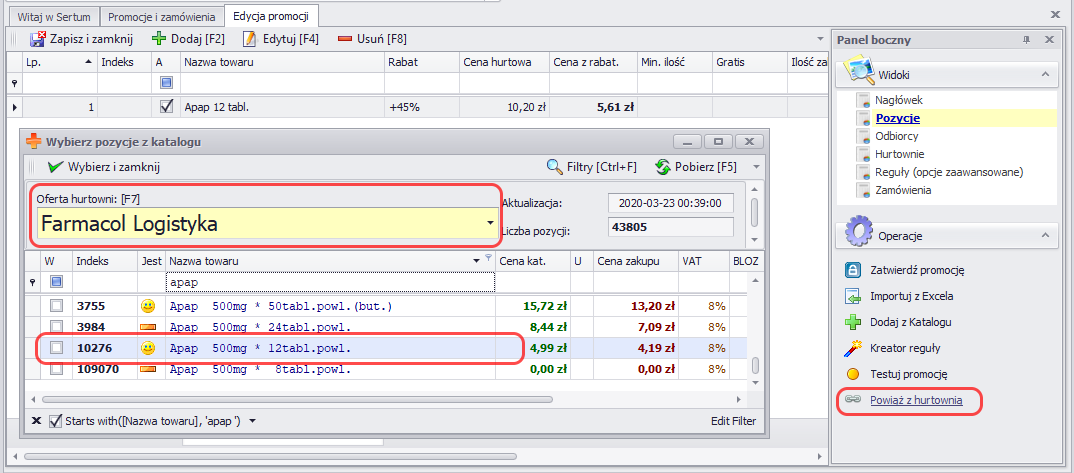Click the green Dodaj [F2] plus icon
The width and height of the screenshot is (1074, 473).
tap(158, 39)
